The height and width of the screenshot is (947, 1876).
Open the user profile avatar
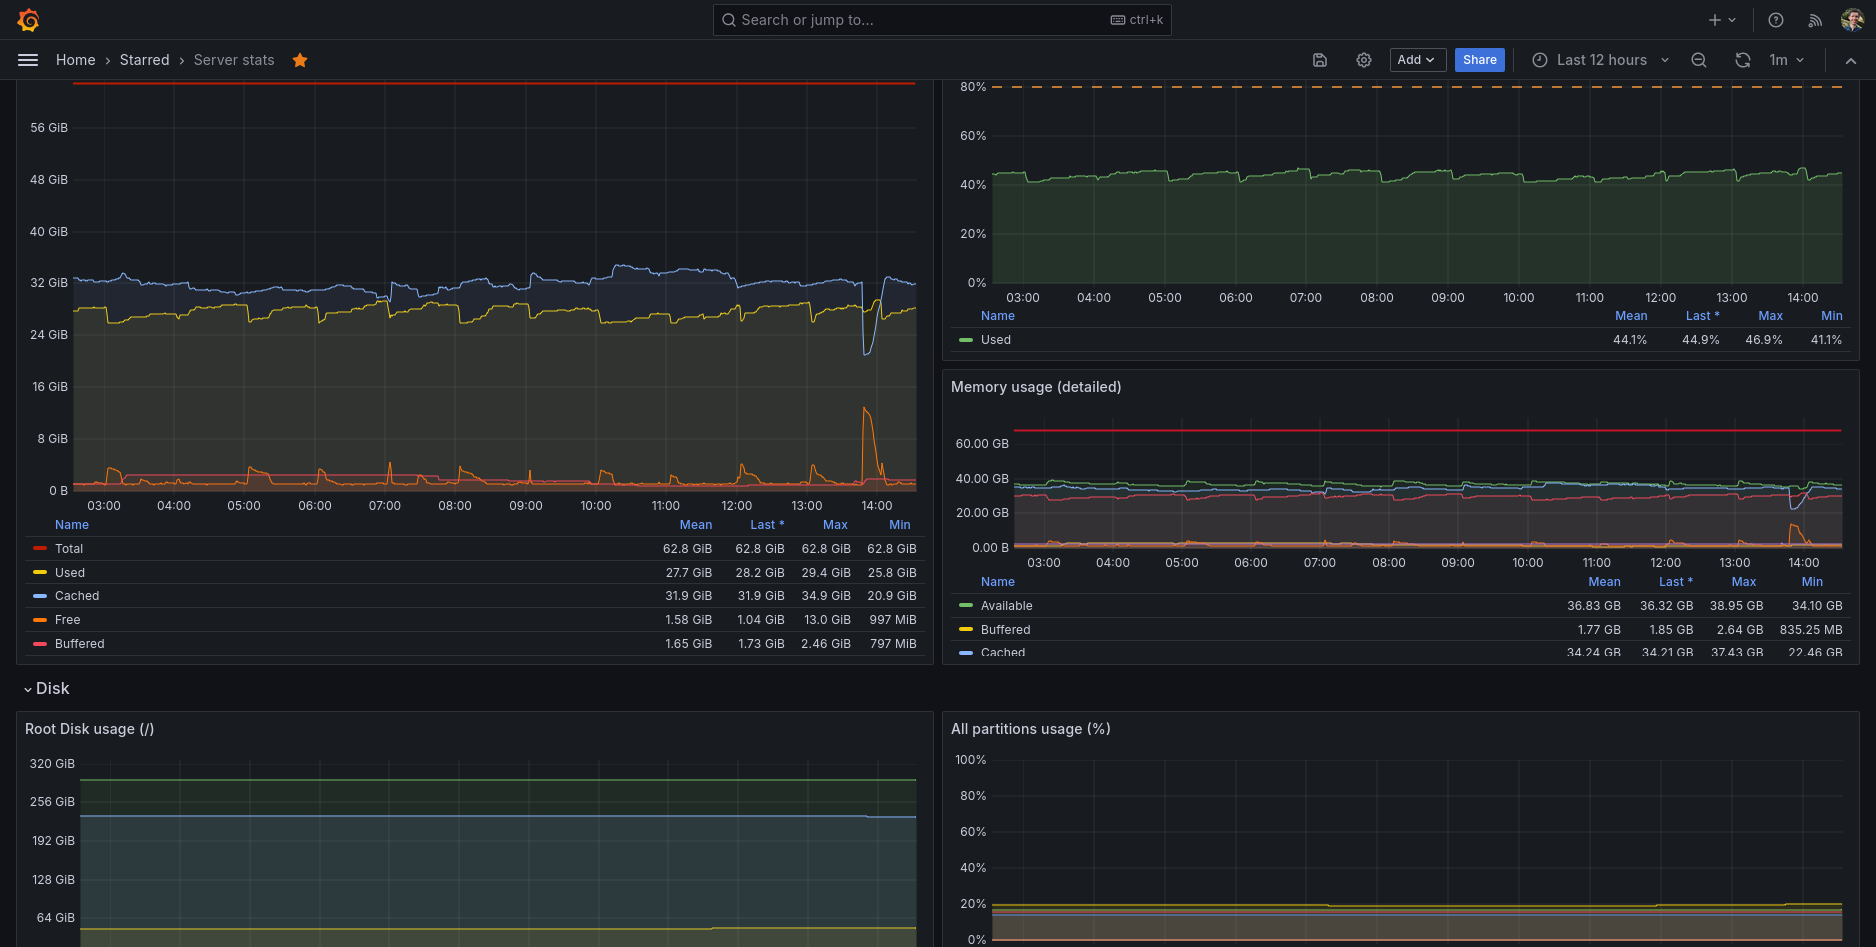point(1852,20)
